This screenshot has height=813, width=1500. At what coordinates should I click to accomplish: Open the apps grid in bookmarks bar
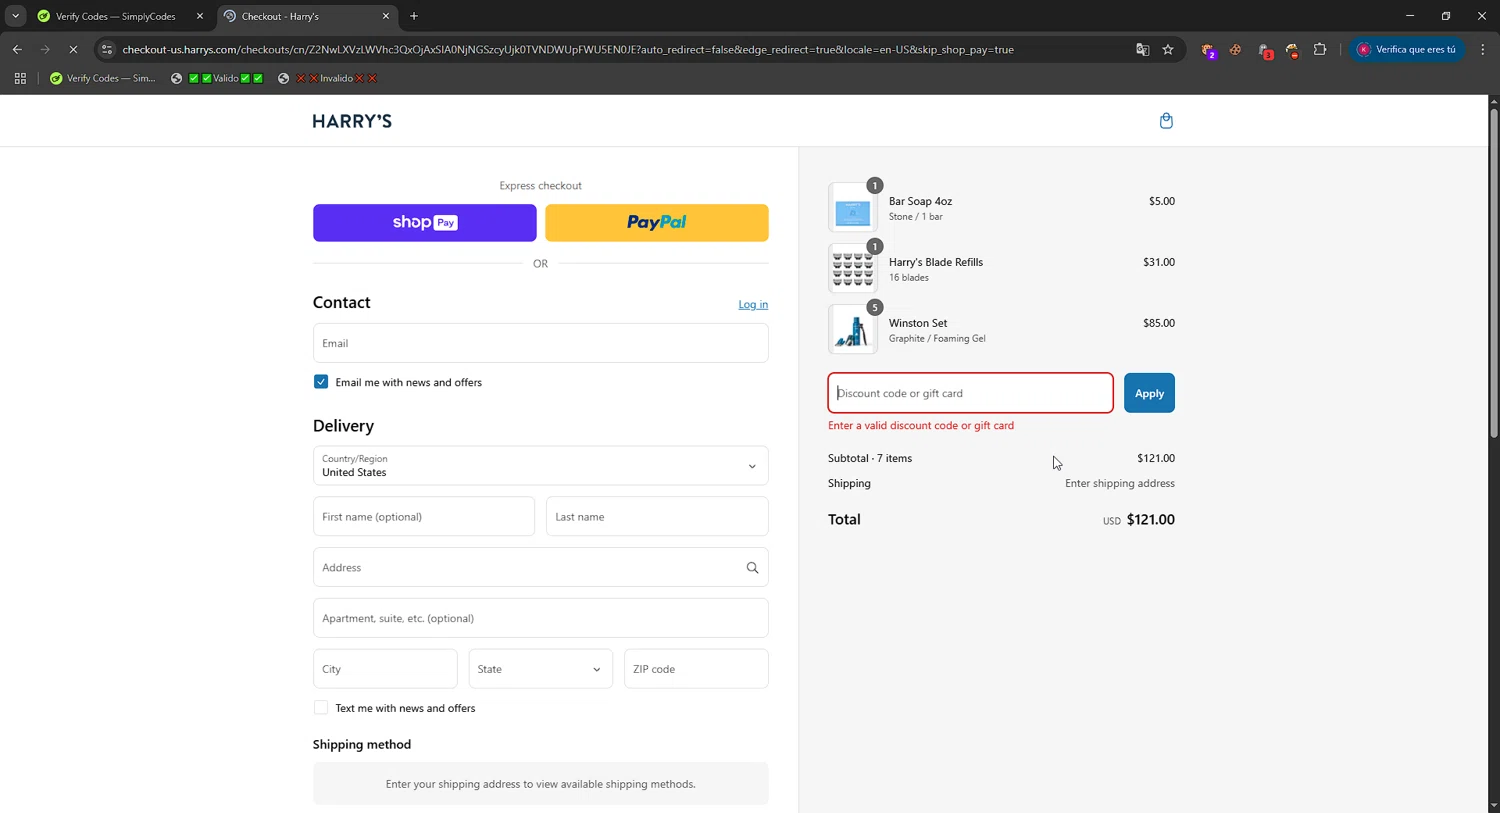pos(20,78)
